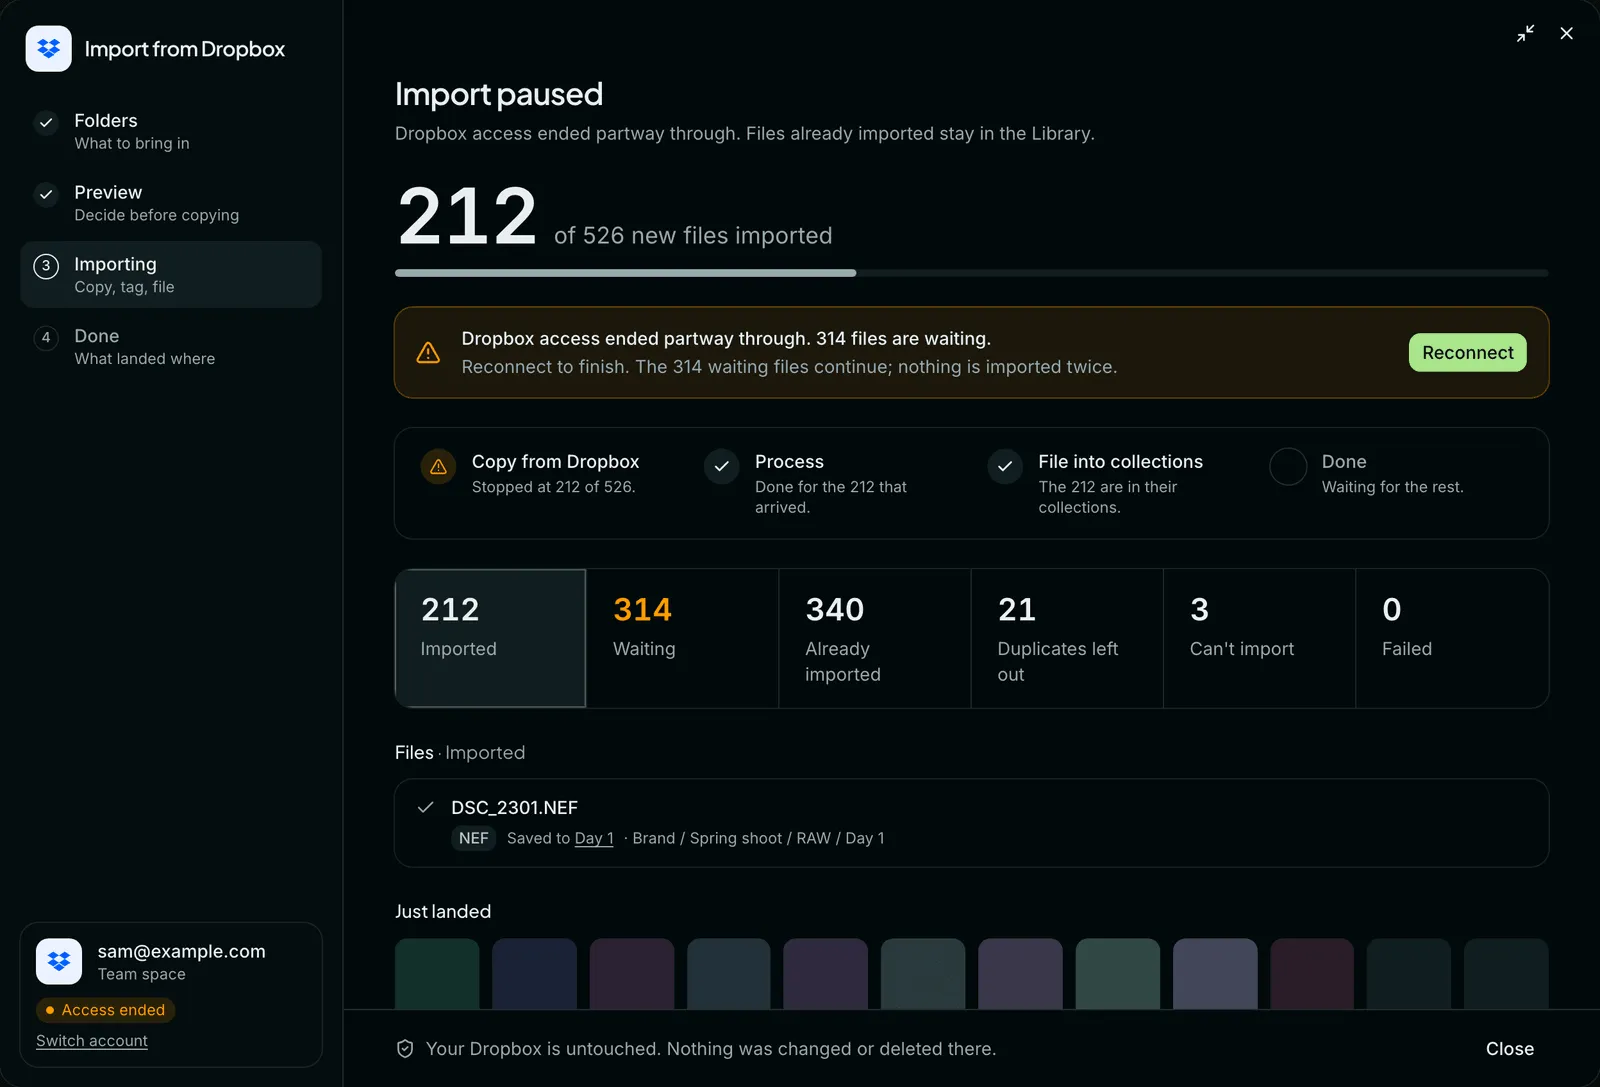Open the first dark green Just landed thumbnail

[x=437, y=974]
